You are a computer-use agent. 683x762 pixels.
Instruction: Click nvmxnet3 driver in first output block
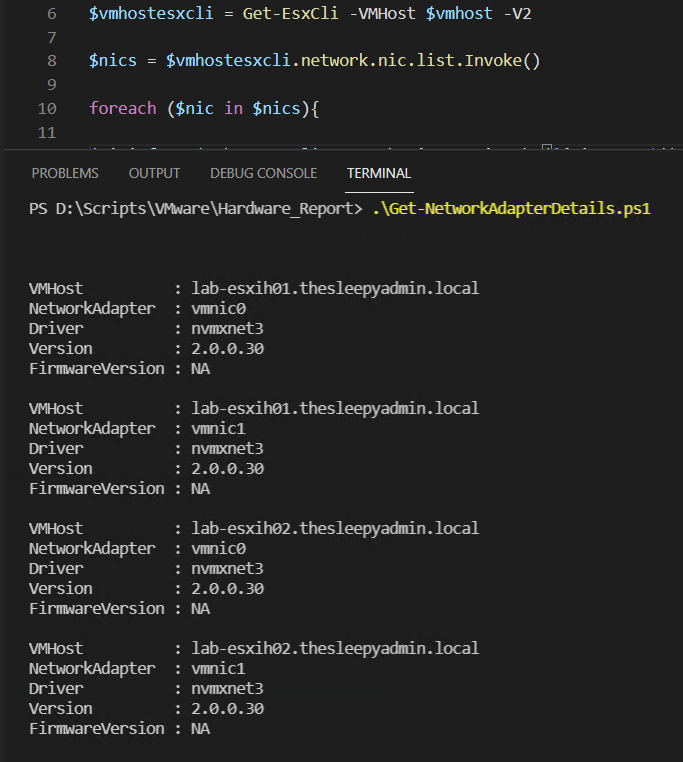227,328
